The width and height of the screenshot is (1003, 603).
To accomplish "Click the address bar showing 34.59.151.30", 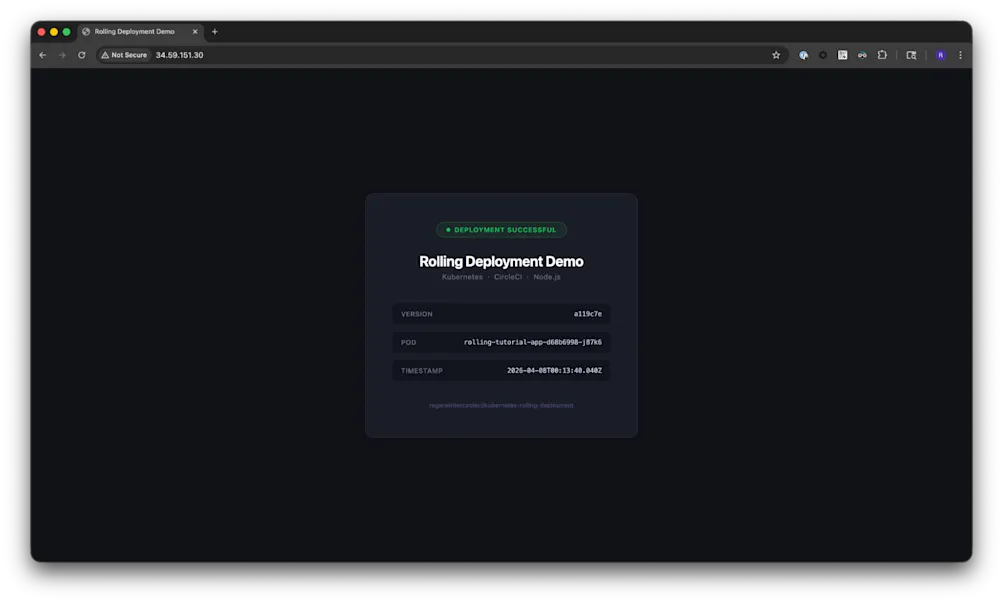I will (x=178, y=55).
